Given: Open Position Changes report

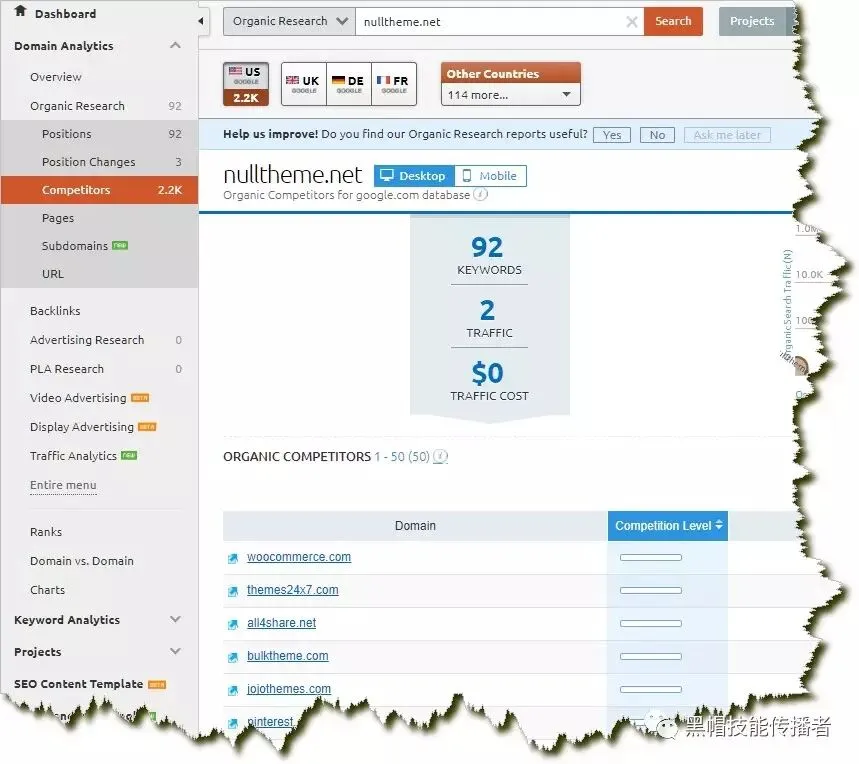Looking at the screenshot, I should coord(89,162).
